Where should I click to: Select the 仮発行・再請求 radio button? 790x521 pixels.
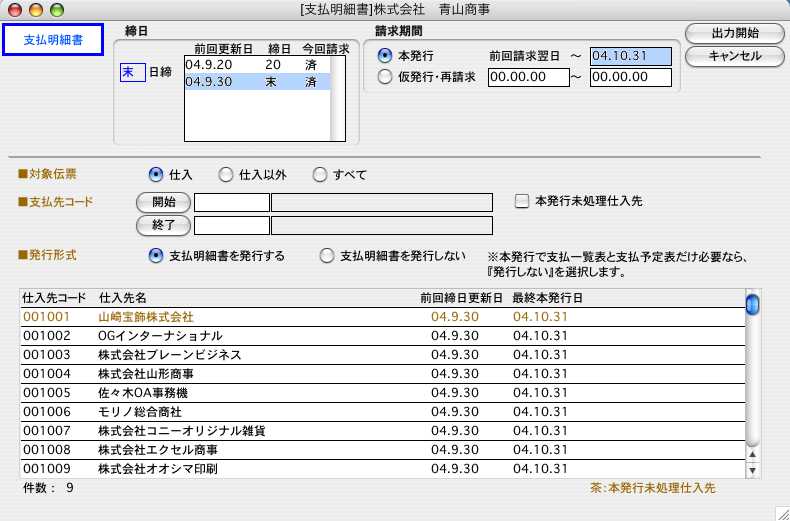[386, 77]
